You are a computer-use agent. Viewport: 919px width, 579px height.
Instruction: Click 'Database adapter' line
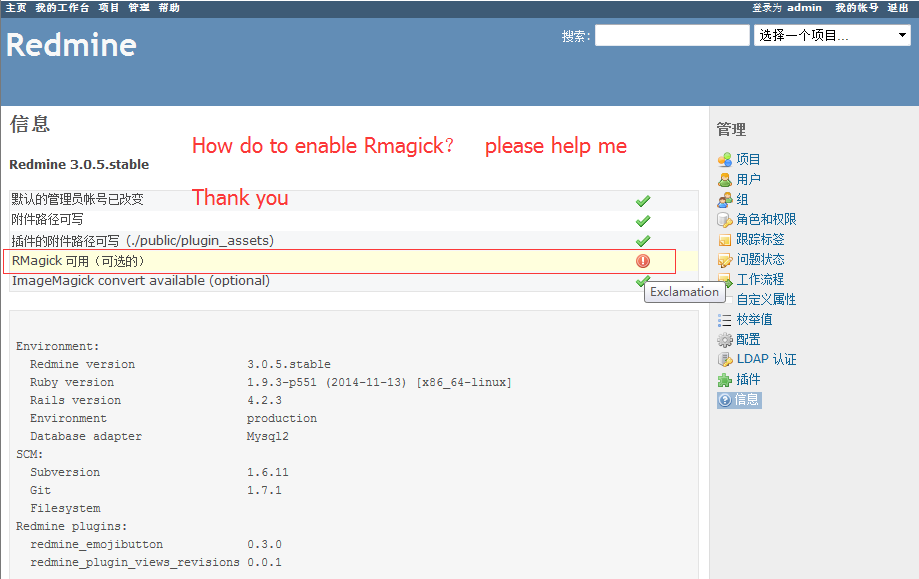coord(159,436)
